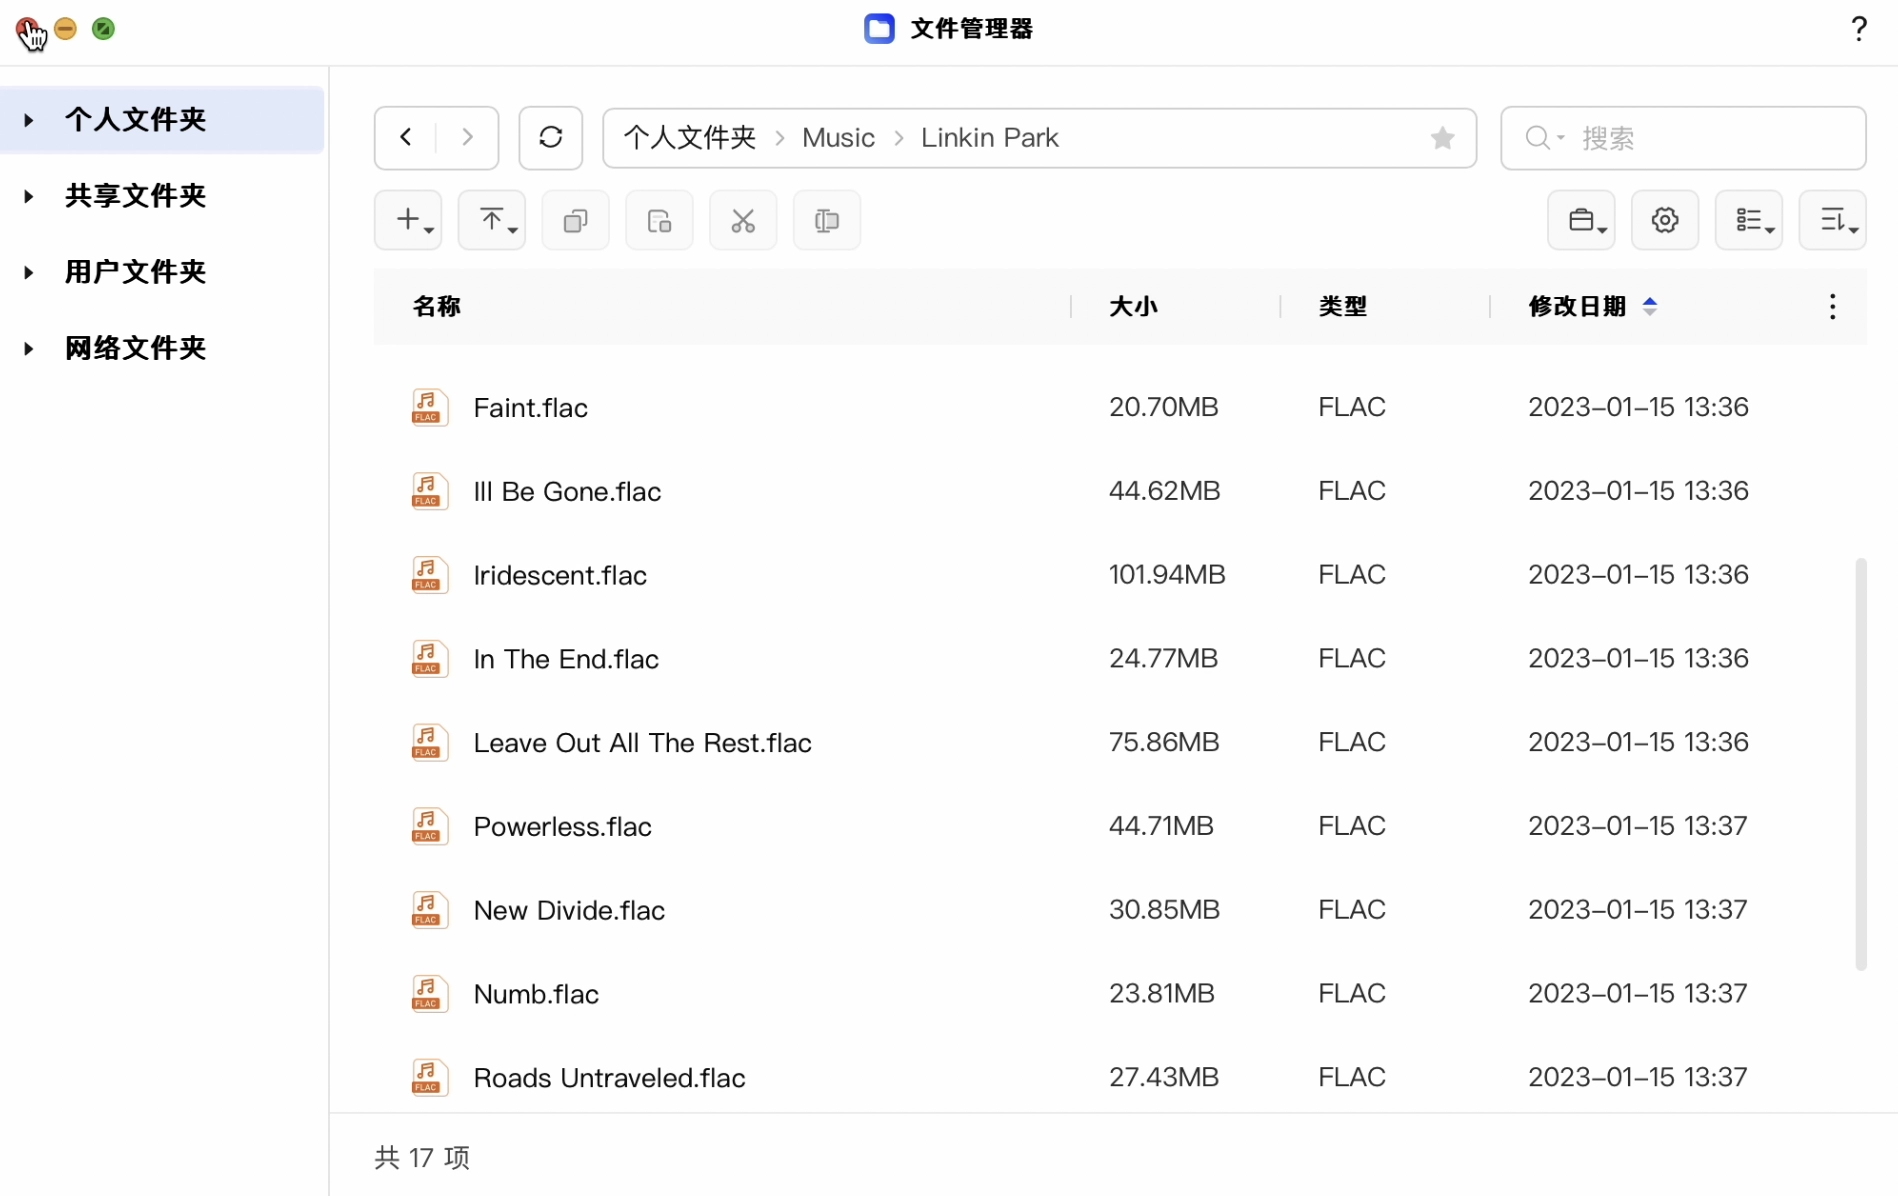Expand the 网络文件夹 tree arrow

tap(29, 349)
